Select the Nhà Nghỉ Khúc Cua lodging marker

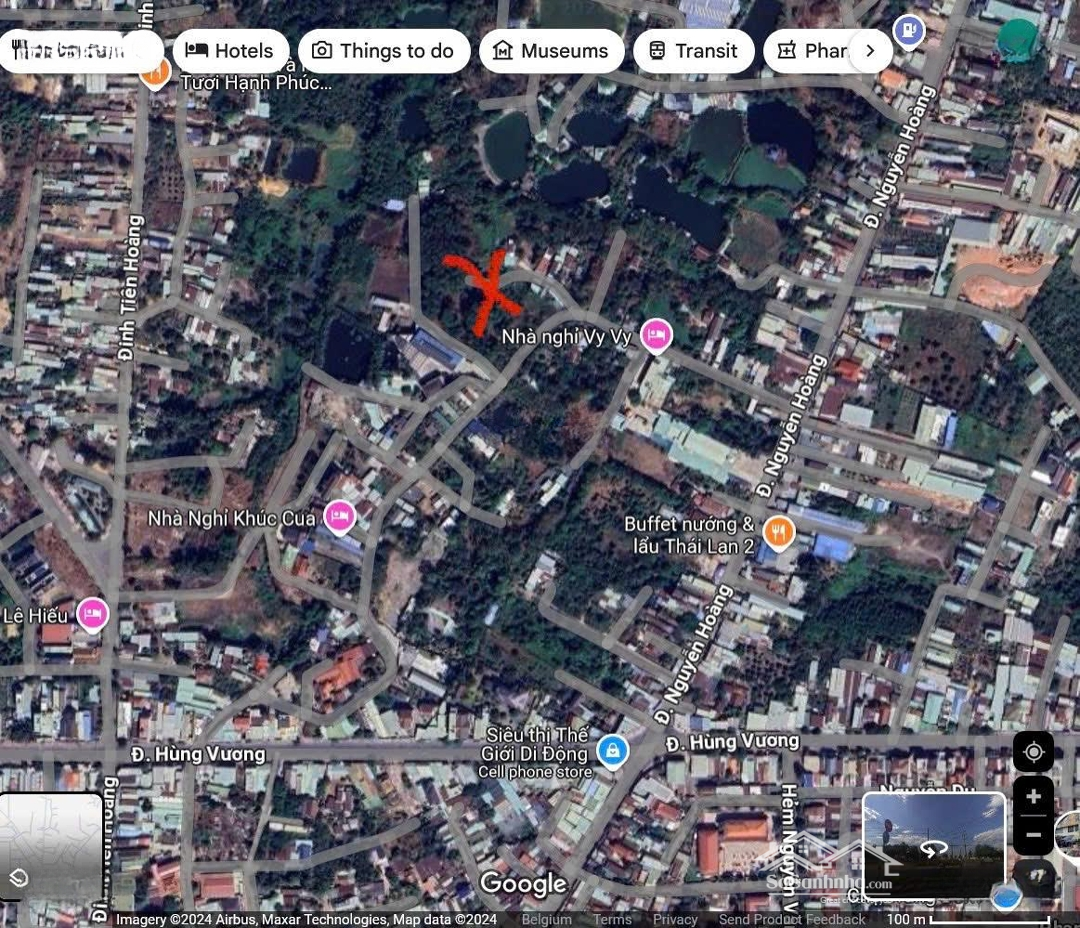340,517
